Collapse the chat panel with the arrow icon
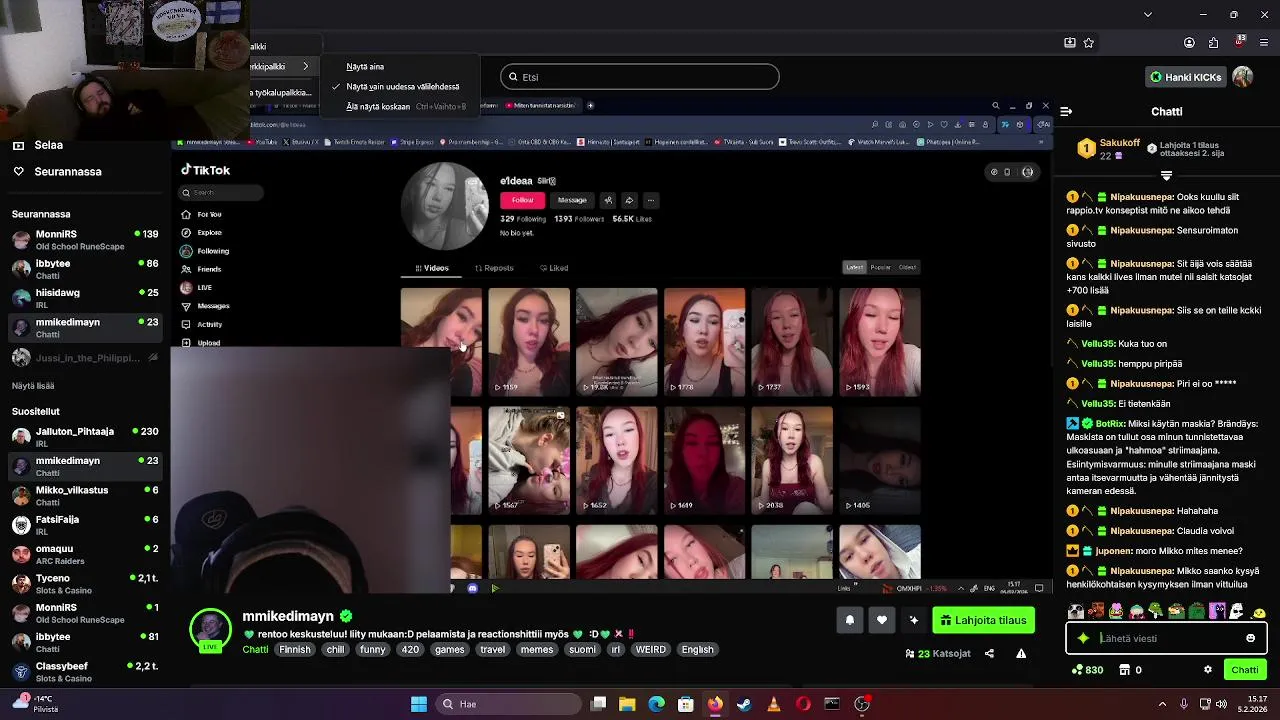Viewport: 1280px width, 720px height. coord(1066,112)
